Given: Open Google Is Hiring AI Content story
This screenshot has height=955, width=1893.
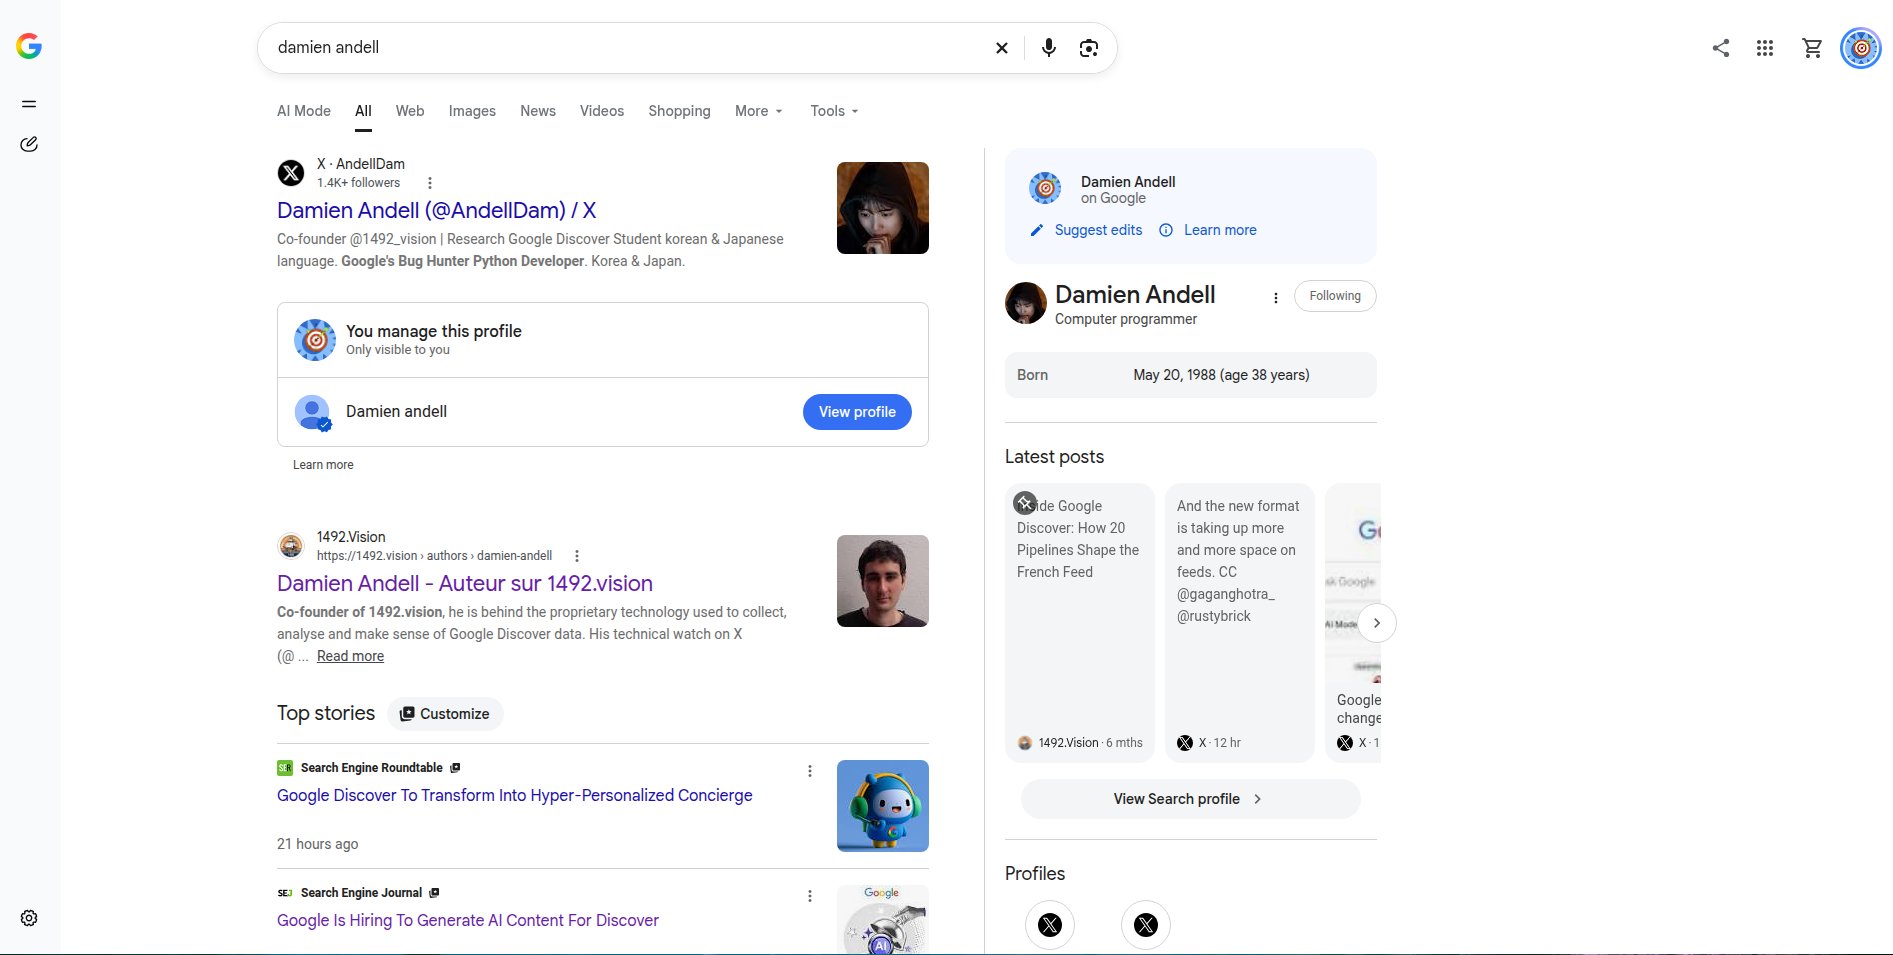Looking at the screenshot, I should coord(468,920).
